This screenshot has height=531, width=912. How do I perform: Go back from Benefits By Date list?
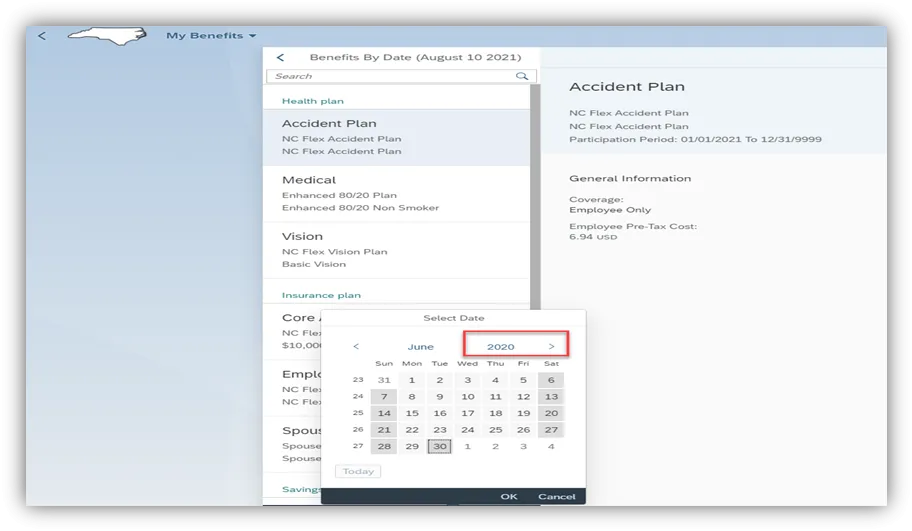(280, 57)
